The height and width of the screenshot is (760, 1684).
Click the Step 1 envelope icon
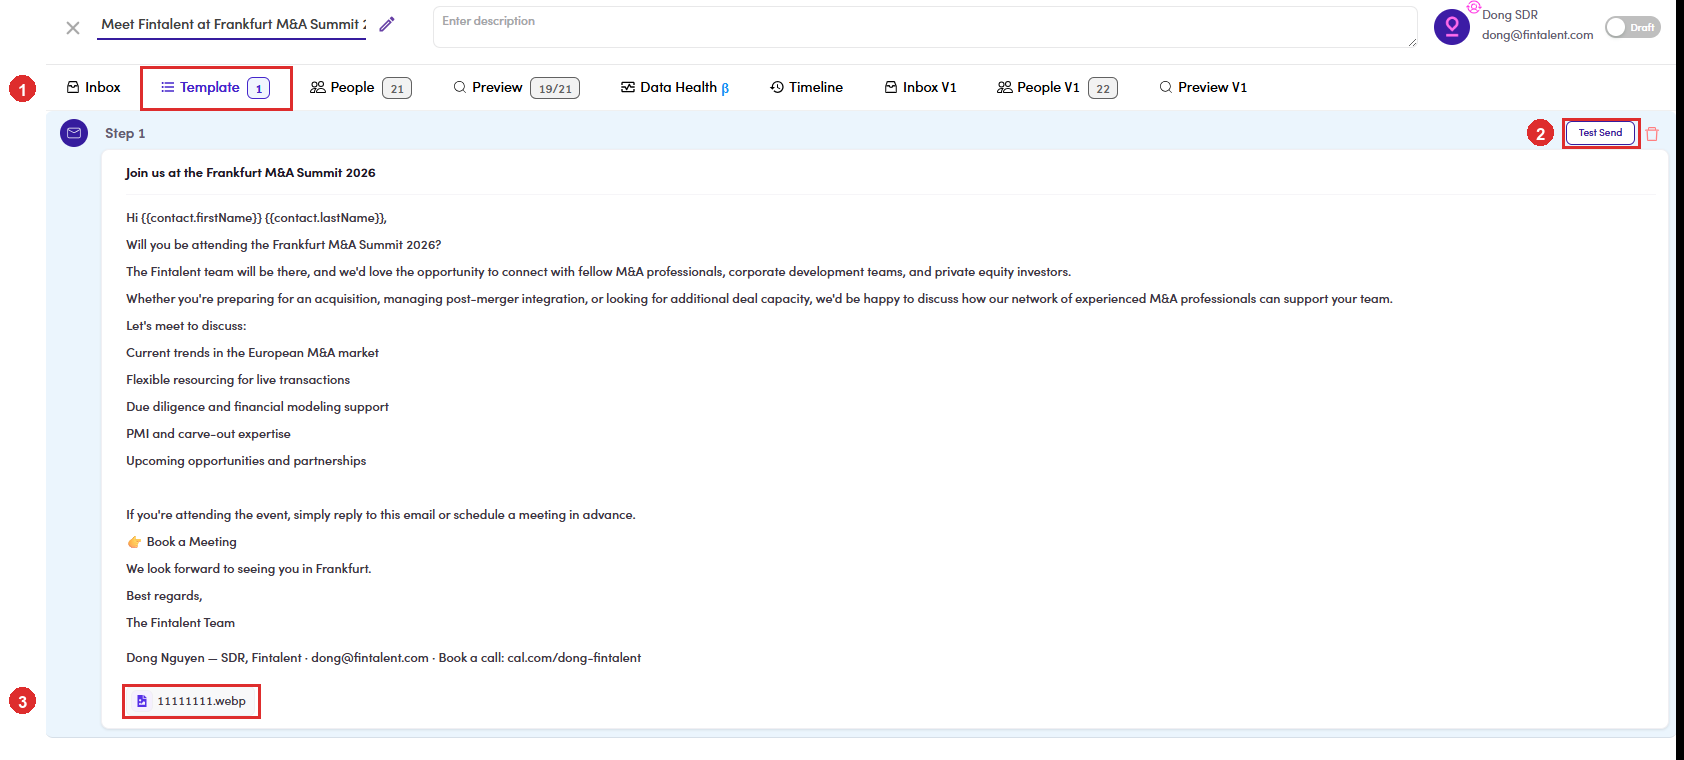tap(74, 133)
